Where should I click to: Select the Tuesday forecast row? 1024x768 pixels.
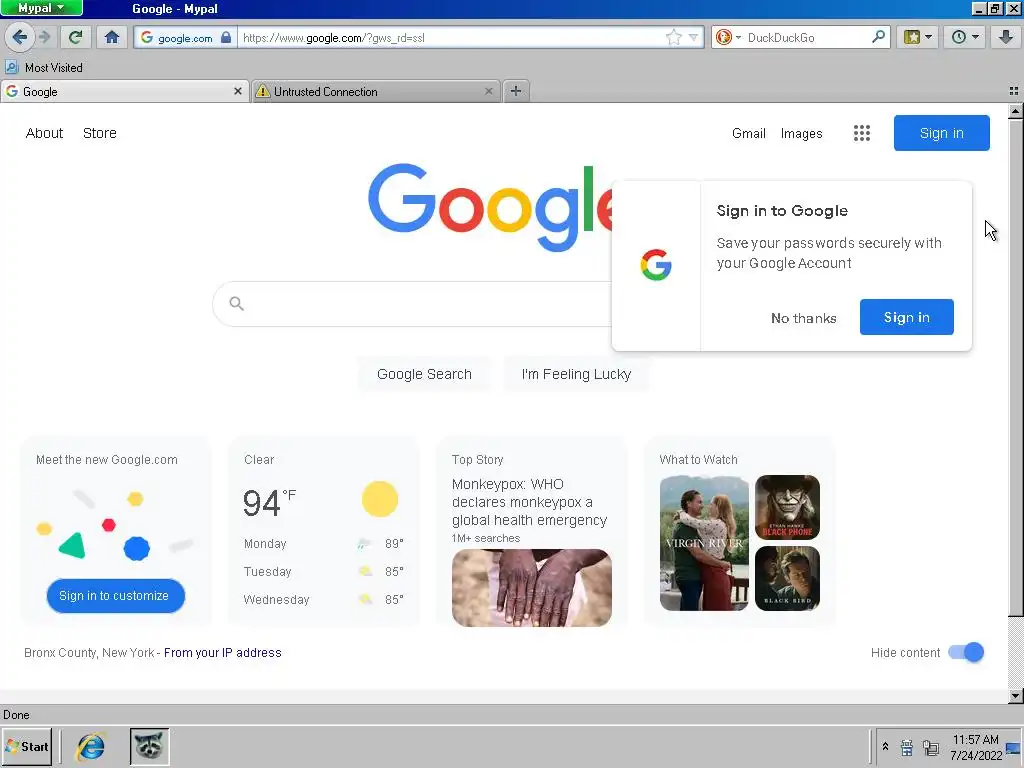click(x=324, y=571)
